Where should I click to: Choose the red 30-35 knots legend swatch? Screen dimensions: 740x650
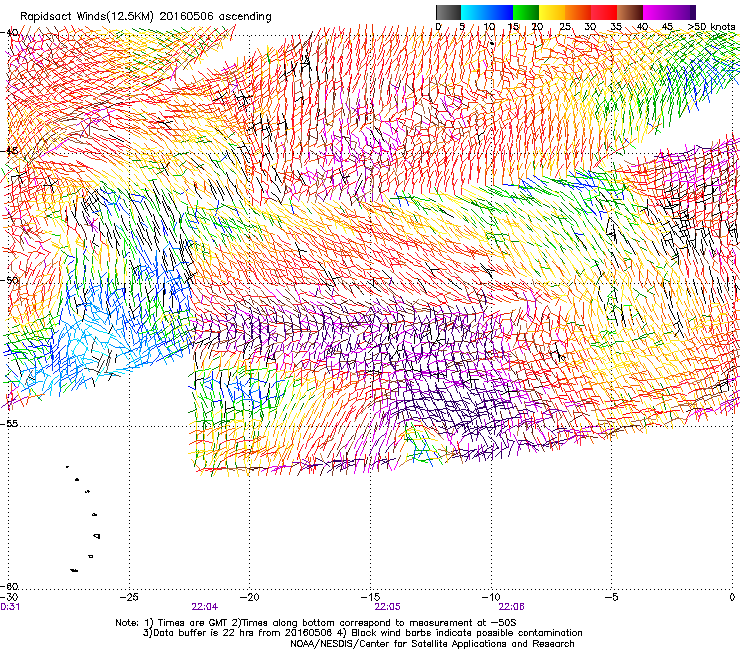pyautogui.click(x=604, y=12)
